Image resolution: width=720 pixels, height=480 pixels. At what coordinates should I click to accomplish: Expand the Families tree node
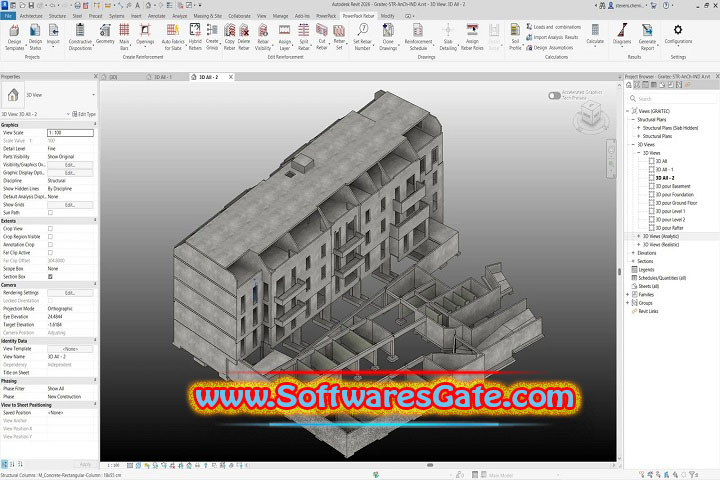[x=628, y=294]
